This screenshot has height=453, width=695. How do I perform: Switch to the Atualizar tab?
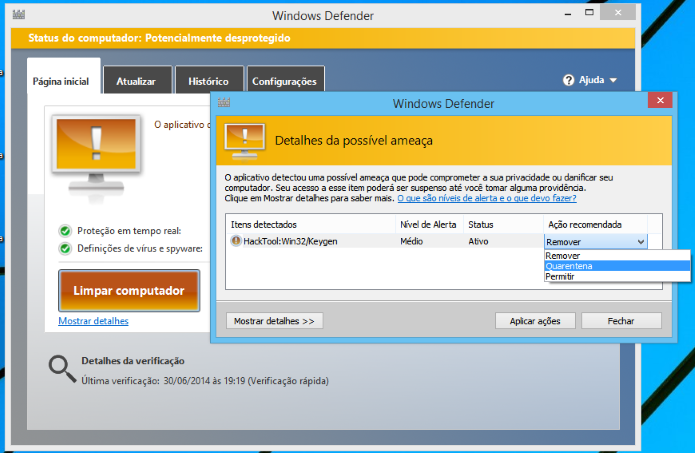tap(137, 80)
